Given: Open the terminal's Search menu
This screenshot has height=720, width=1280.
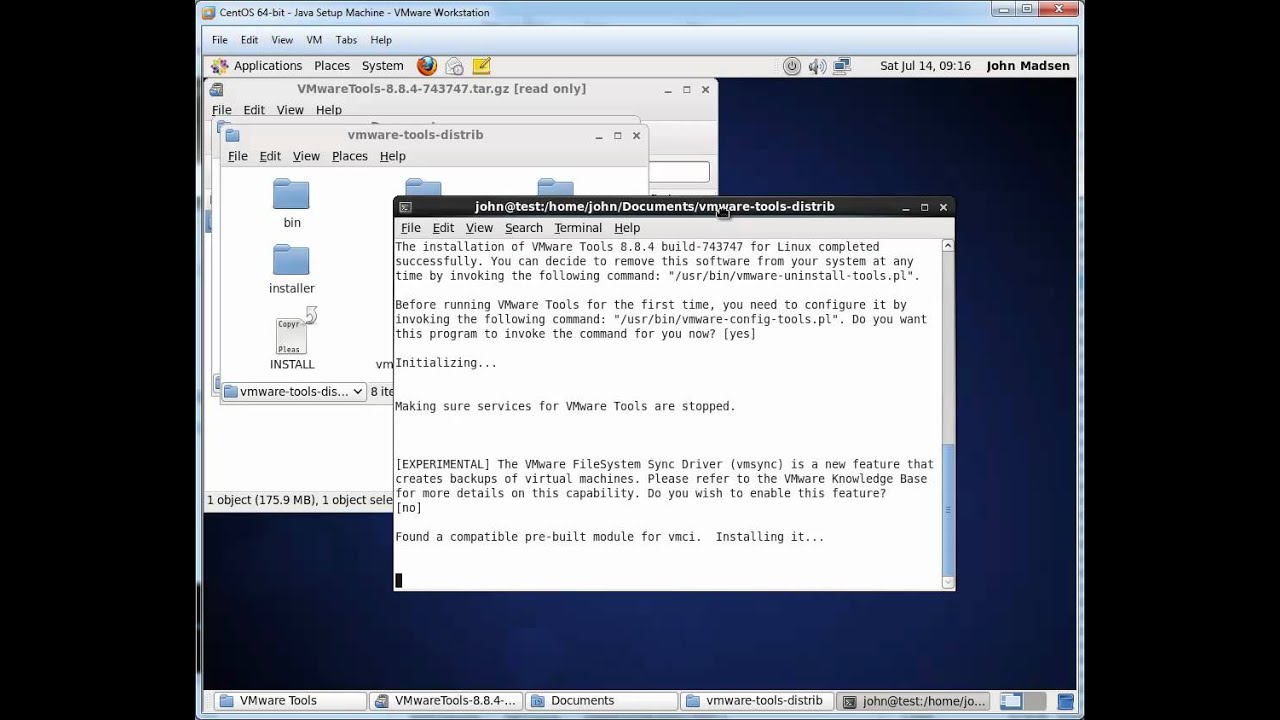Looking at the screenshot, I should (x=523, y=228).
